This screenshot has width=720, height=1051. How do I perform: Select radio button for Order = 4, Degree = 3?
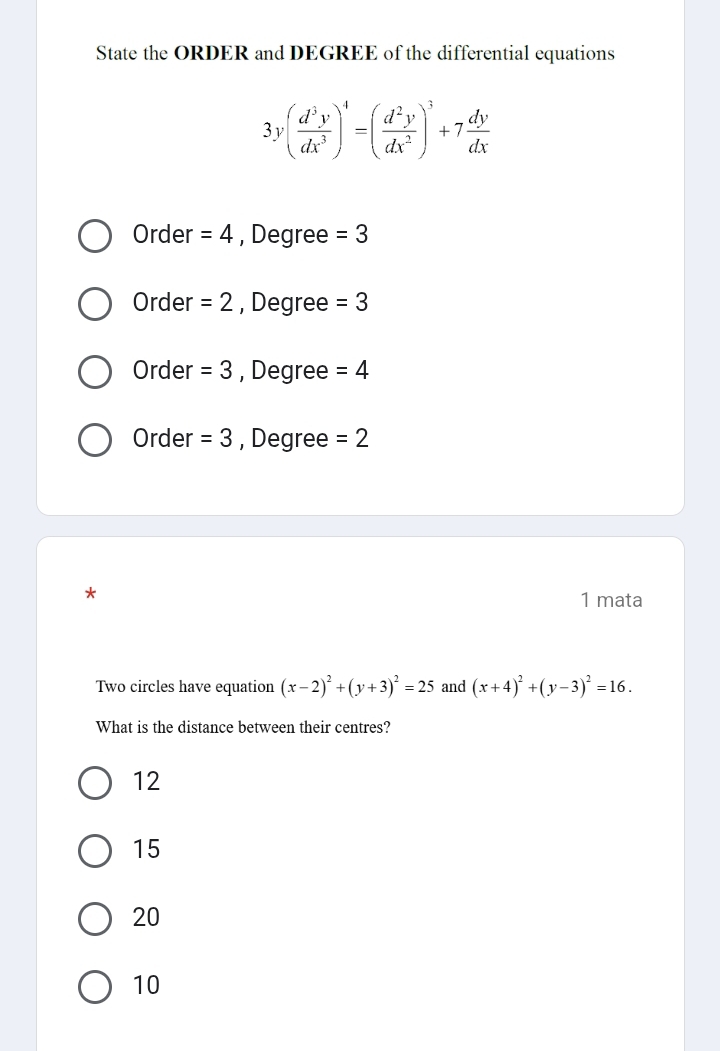[x=95, y=237]
